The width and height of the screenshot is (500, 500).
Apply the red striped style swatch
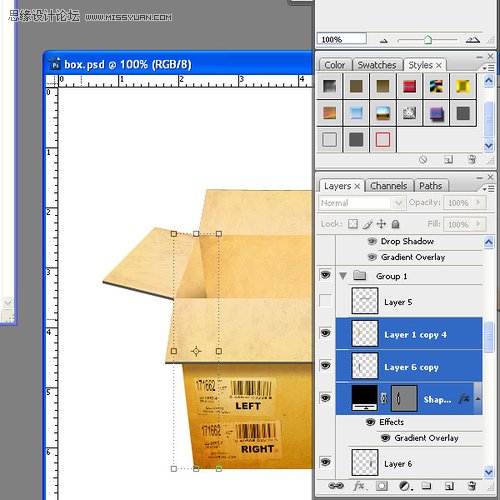[409, 86]
